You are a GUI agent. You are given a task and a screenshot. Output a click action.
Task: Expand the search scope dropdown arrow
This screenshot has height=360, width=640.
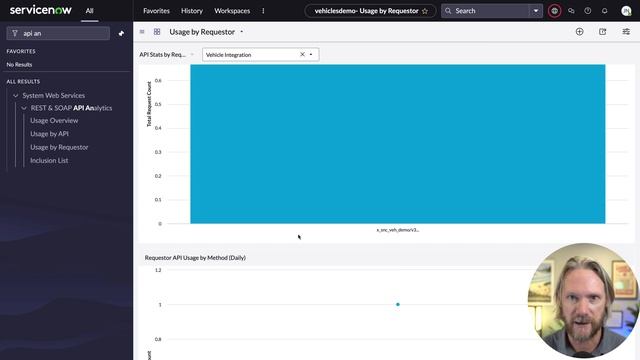click(x=536, y=11)
